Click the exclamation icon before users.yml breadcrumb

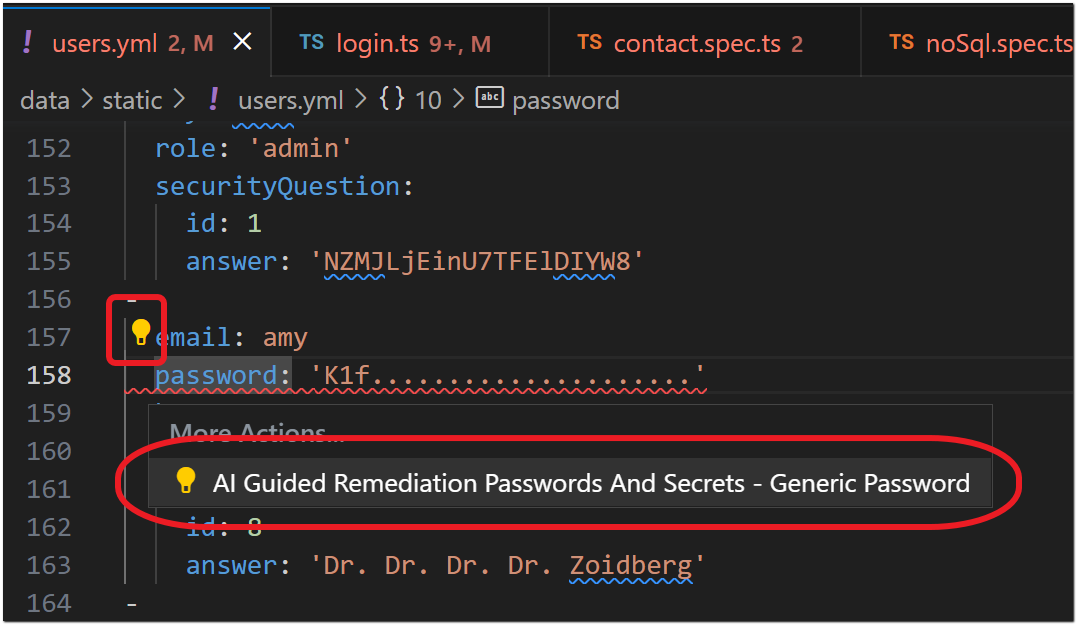point(214,99)
